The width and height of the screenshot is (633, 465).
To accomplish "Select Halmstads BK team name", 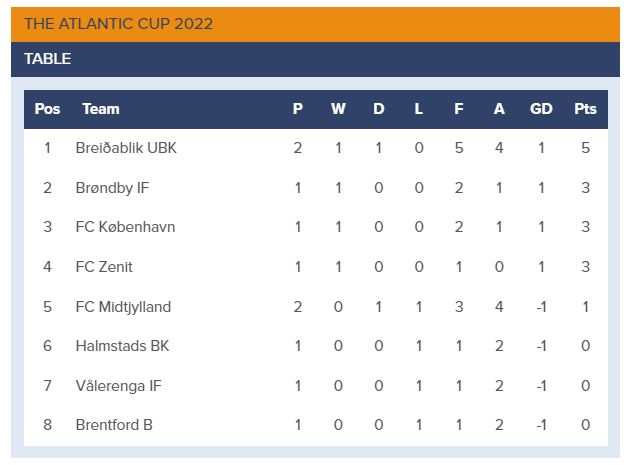I will 122,346.
